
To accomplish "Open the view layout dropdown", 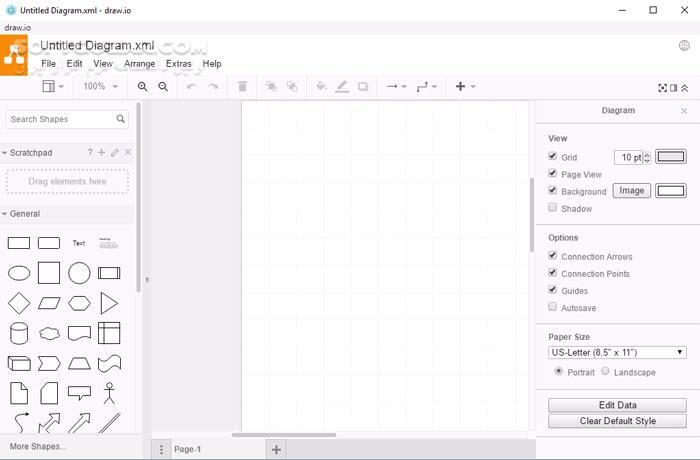I will click(x=53, y=86).
